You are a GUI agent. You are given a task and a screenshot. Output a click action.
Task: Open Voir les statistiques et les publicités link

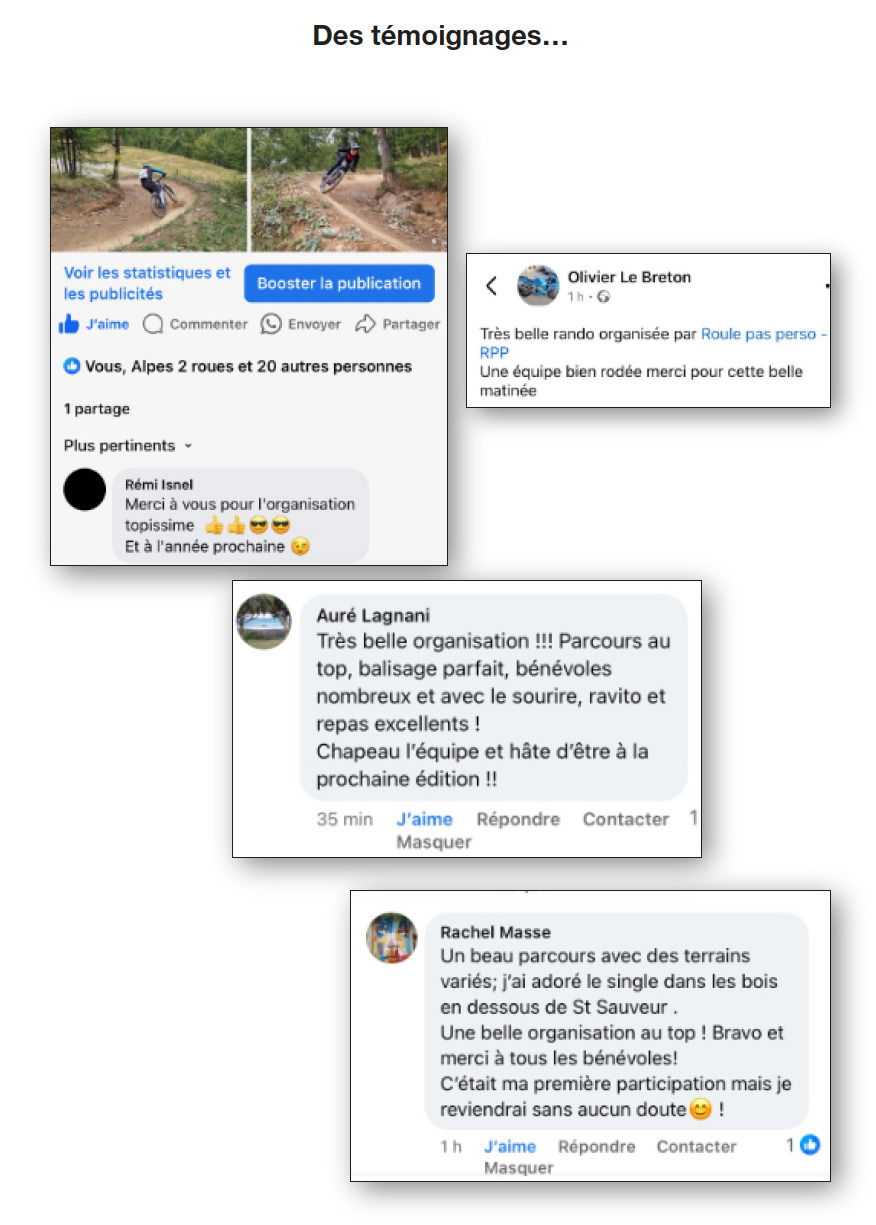(147, 283)
